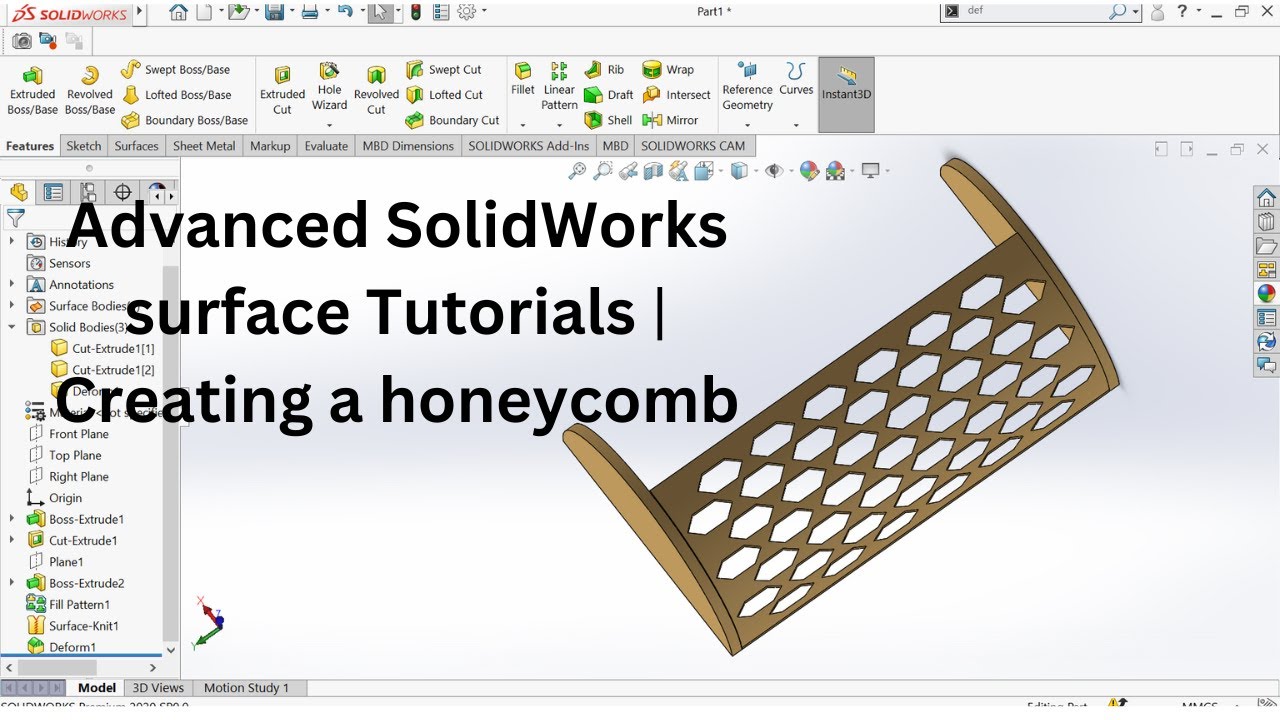Switch to the MBD Dimensions tab
This screenshot has height=720, width=1280.
pos(408,146)
